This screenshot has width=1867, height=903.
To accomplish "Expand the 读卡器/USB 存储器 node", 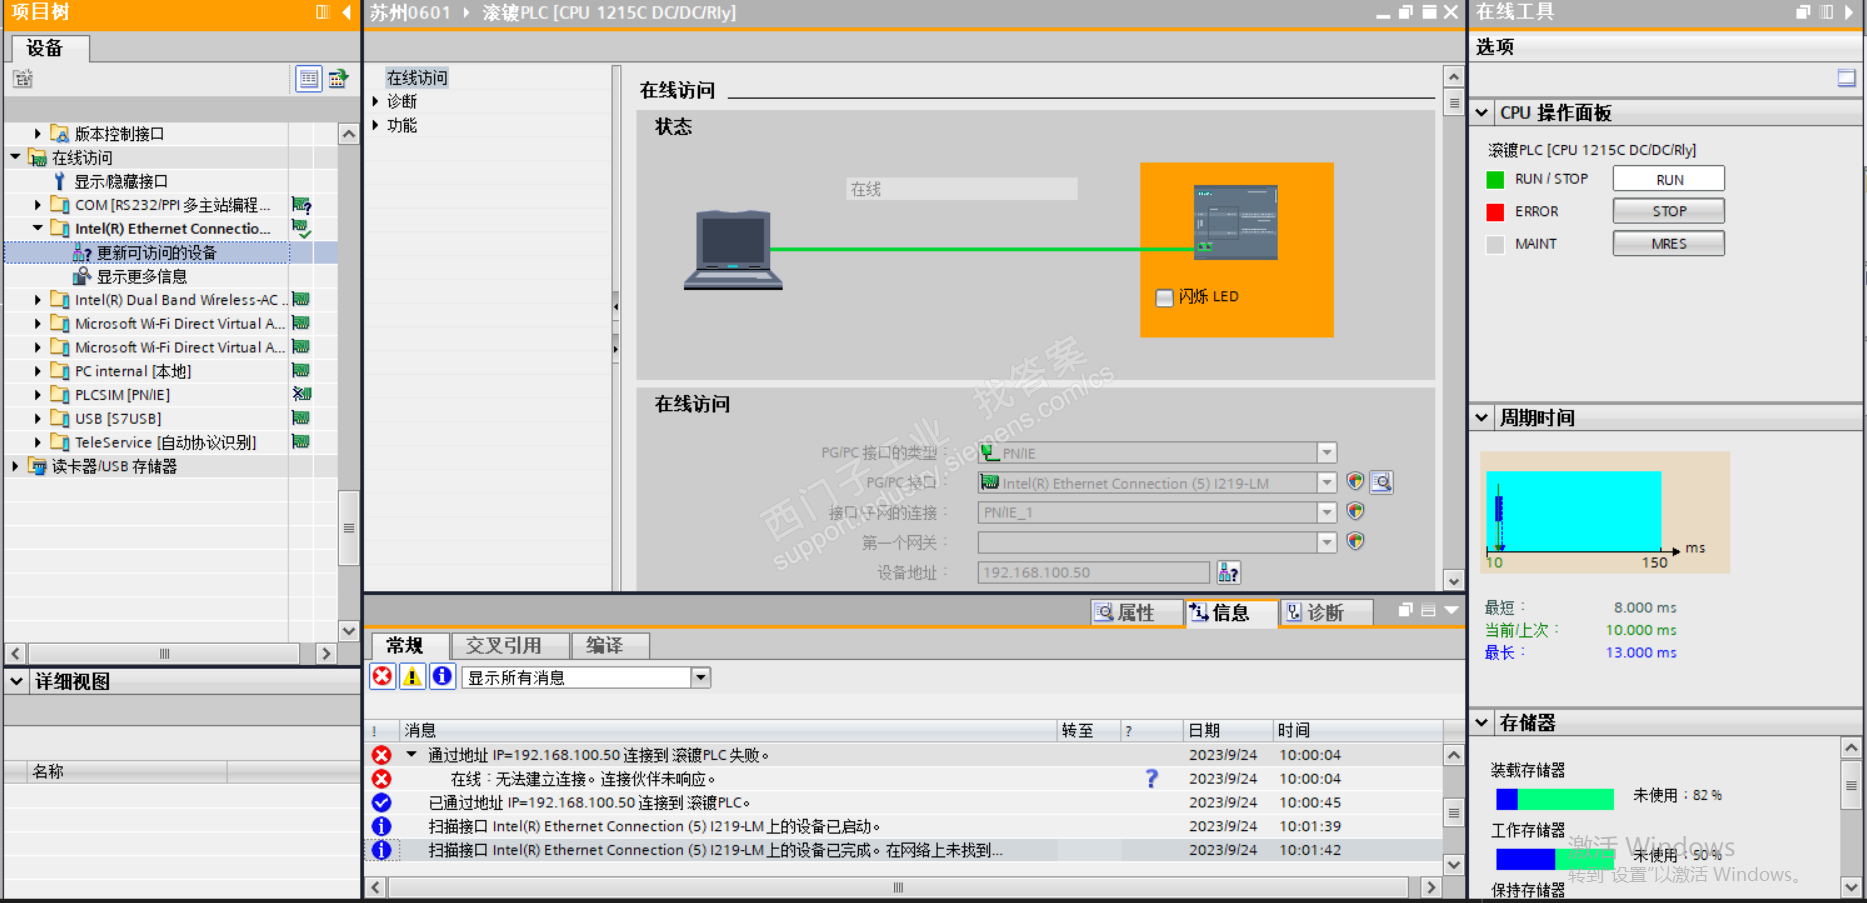I will (15, 466).
